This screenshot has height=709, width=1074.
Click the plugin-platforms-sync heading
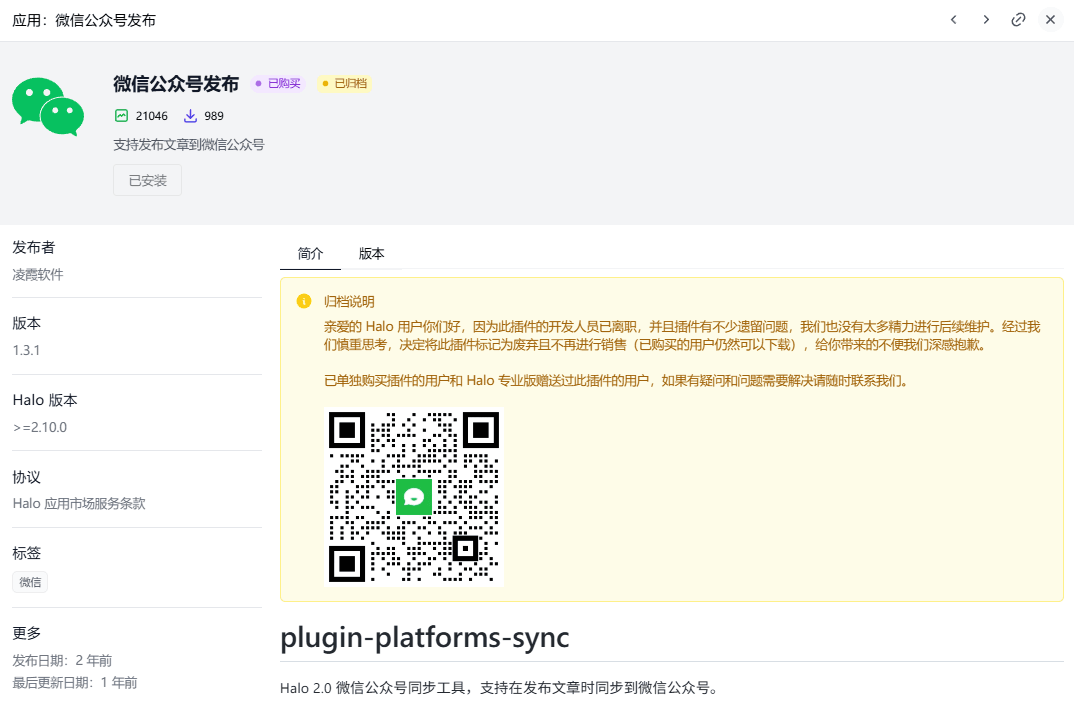coord(425,638)
